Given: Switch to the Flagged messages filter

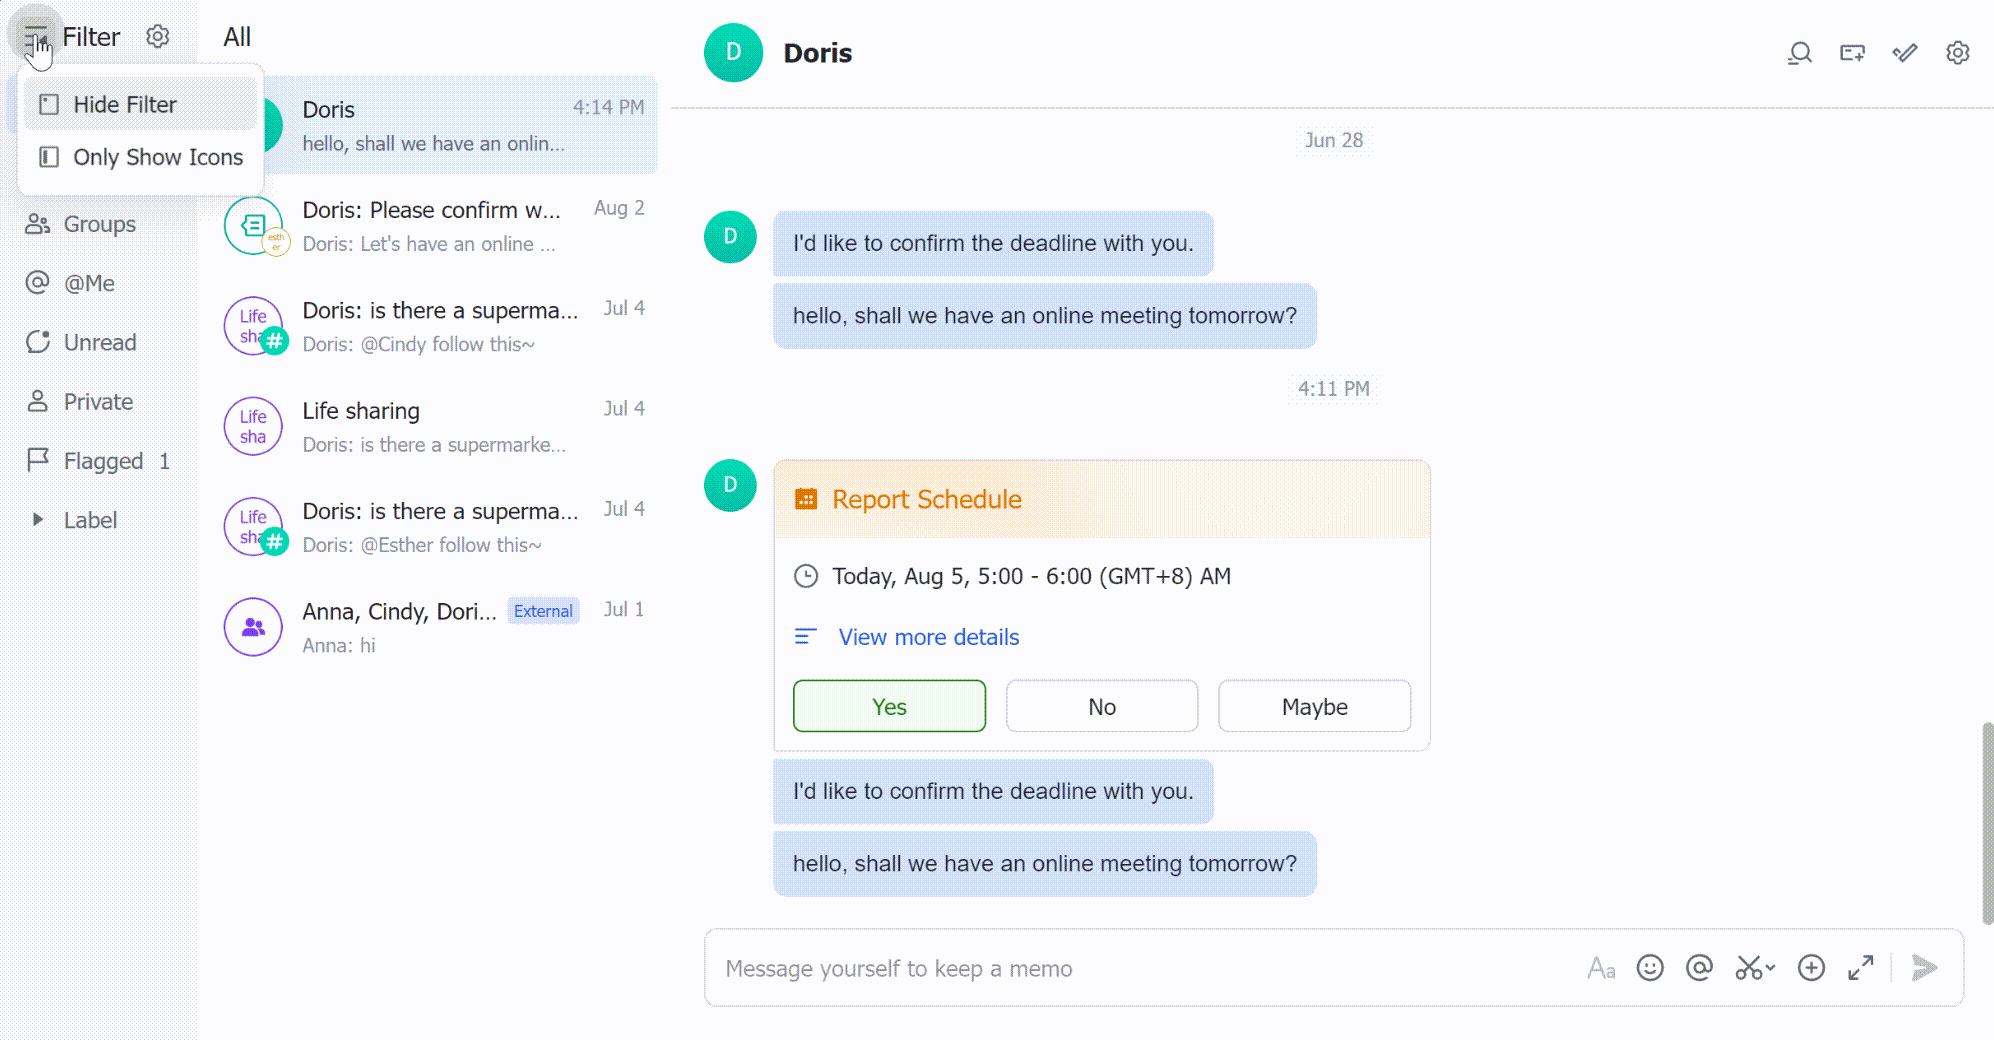Looking at the screenshot, I should tap(100, 460).
